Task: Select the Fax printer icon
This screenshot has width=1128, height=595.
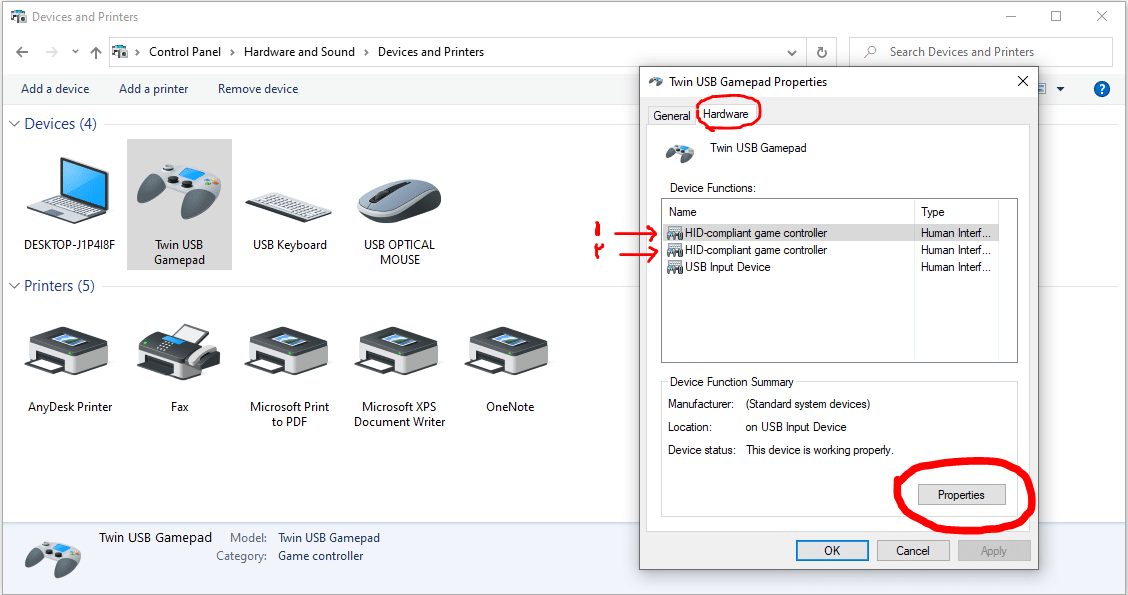Action: 179,352
